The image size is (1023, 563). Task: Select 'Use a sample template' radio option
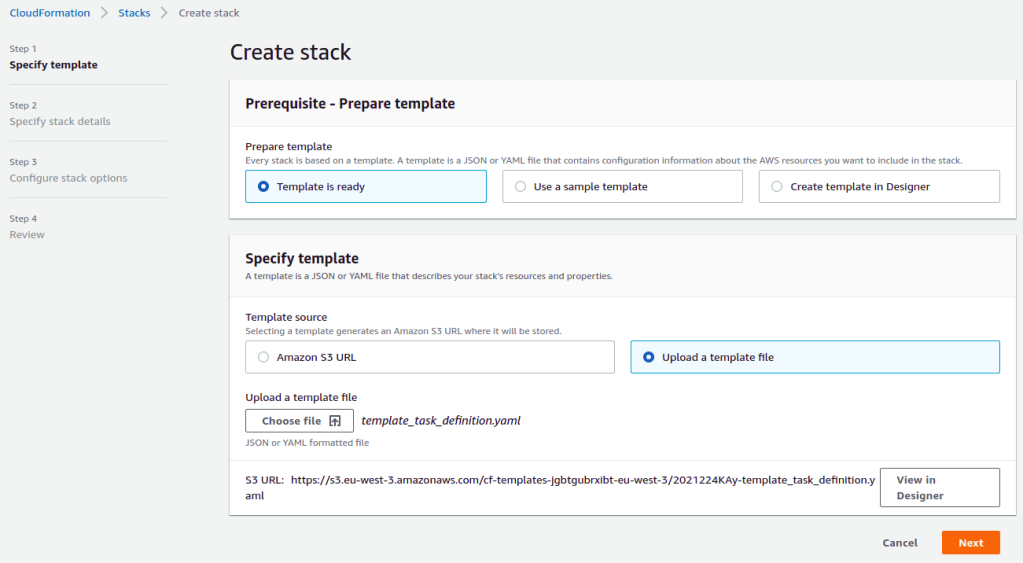(x=521, y=187)
